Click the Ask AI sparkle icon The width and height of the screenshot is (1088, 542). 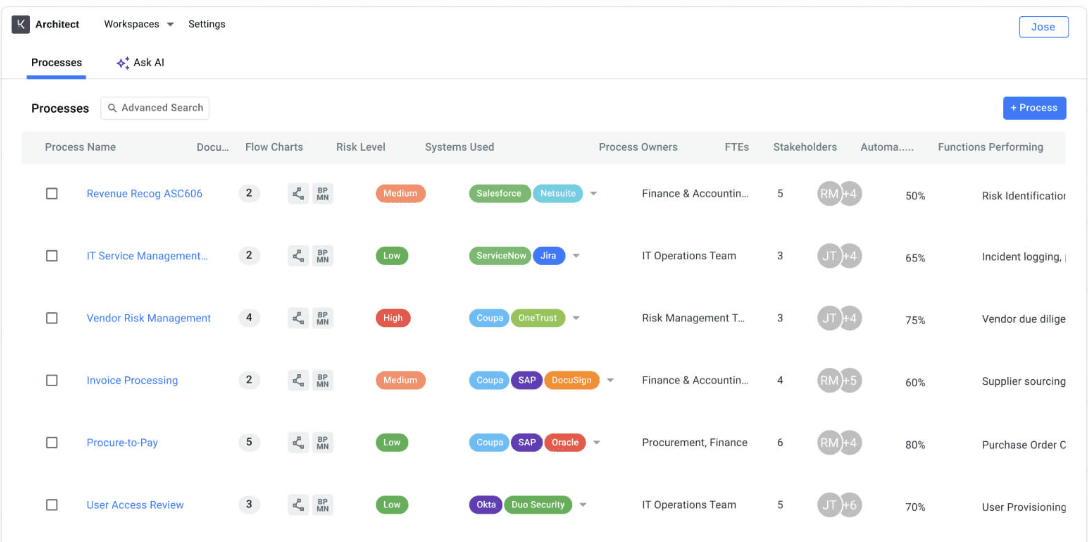click(123, 63)
